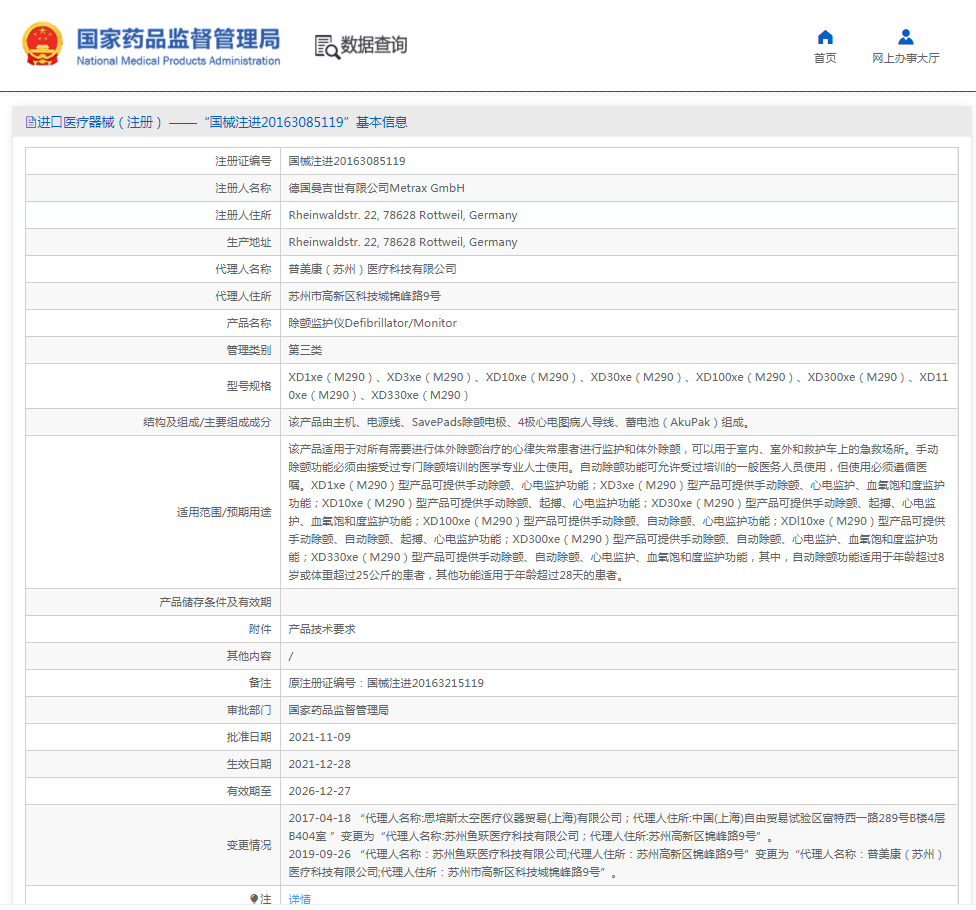Open the 首页 navigation item
Viewport: 976px width, 910px height.
click(825, 58)
